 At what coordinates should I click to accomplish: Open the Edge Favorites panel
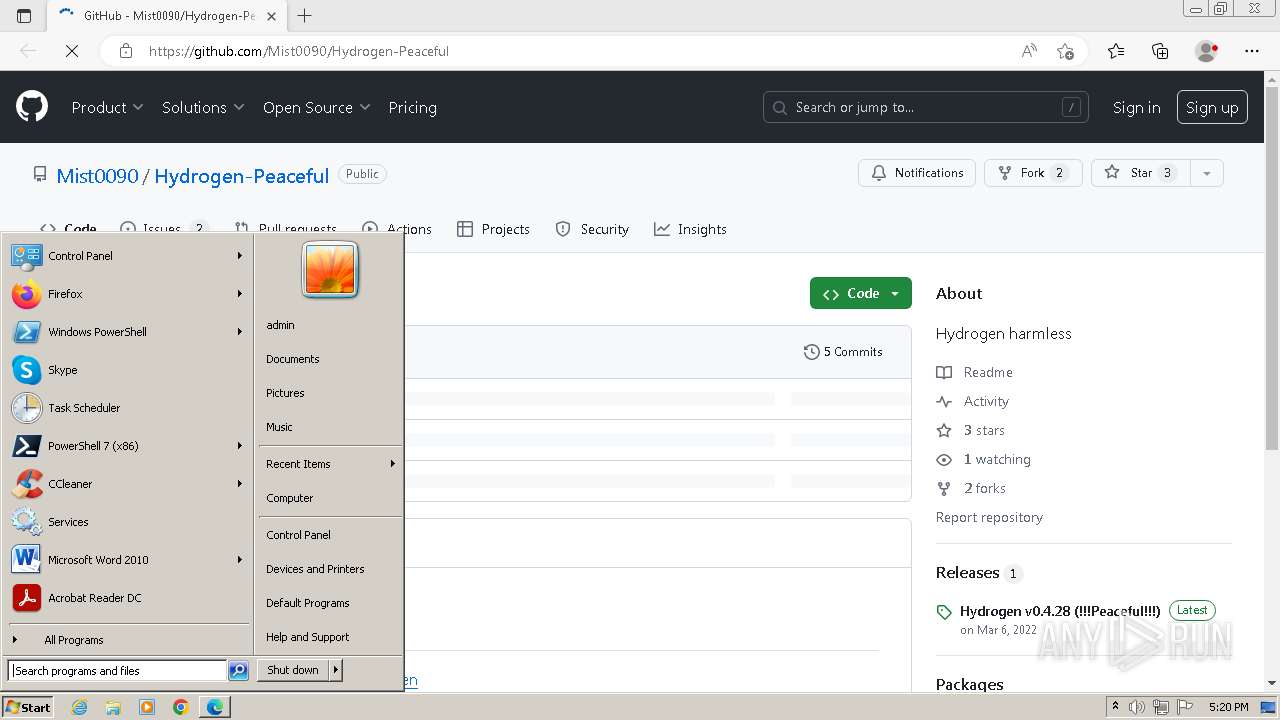[x=1116, y=51]
